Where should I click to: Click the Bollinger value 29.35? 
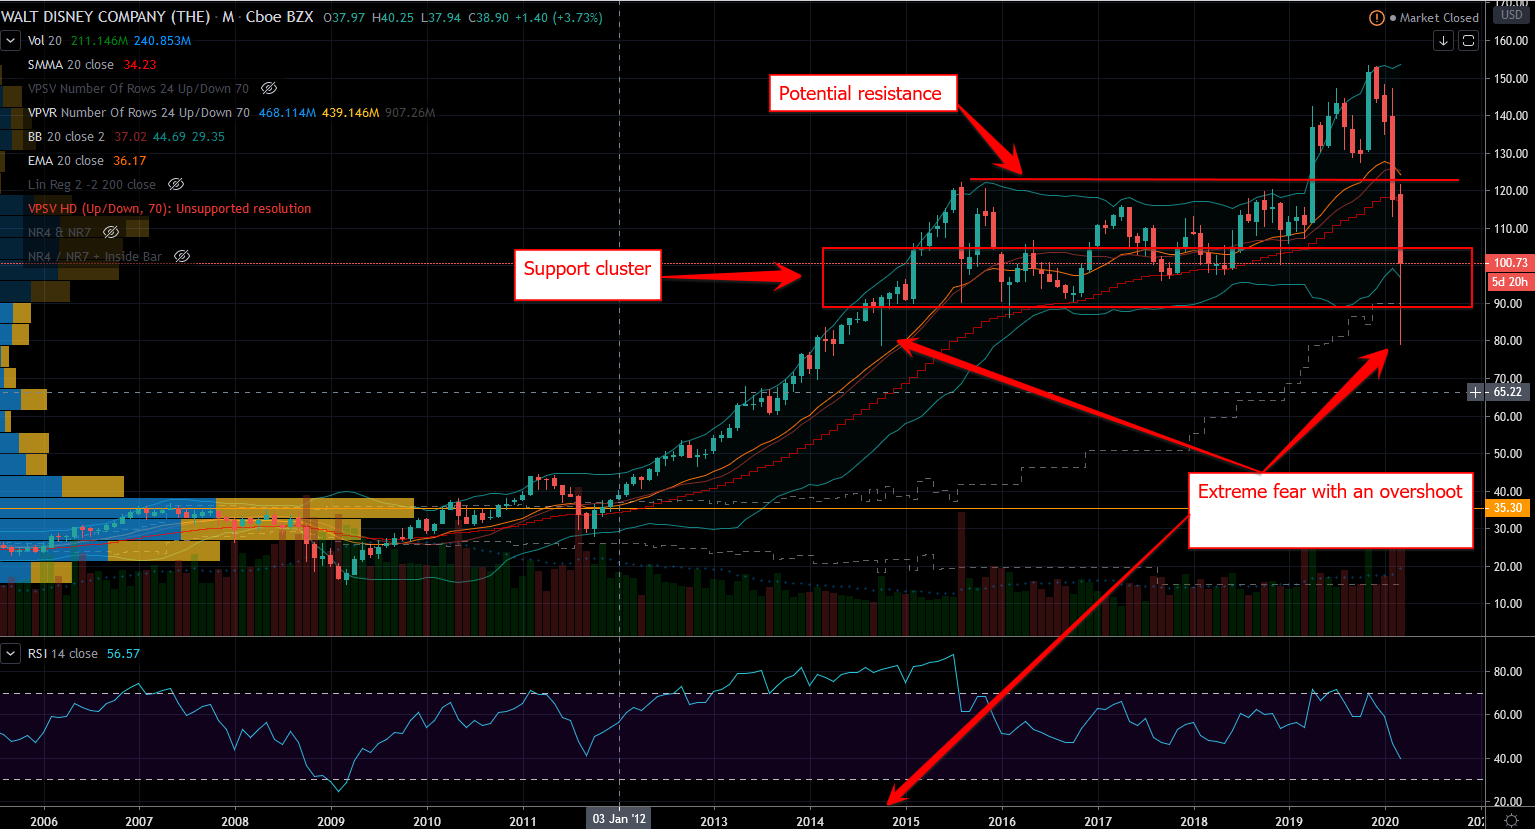(208, 137)
